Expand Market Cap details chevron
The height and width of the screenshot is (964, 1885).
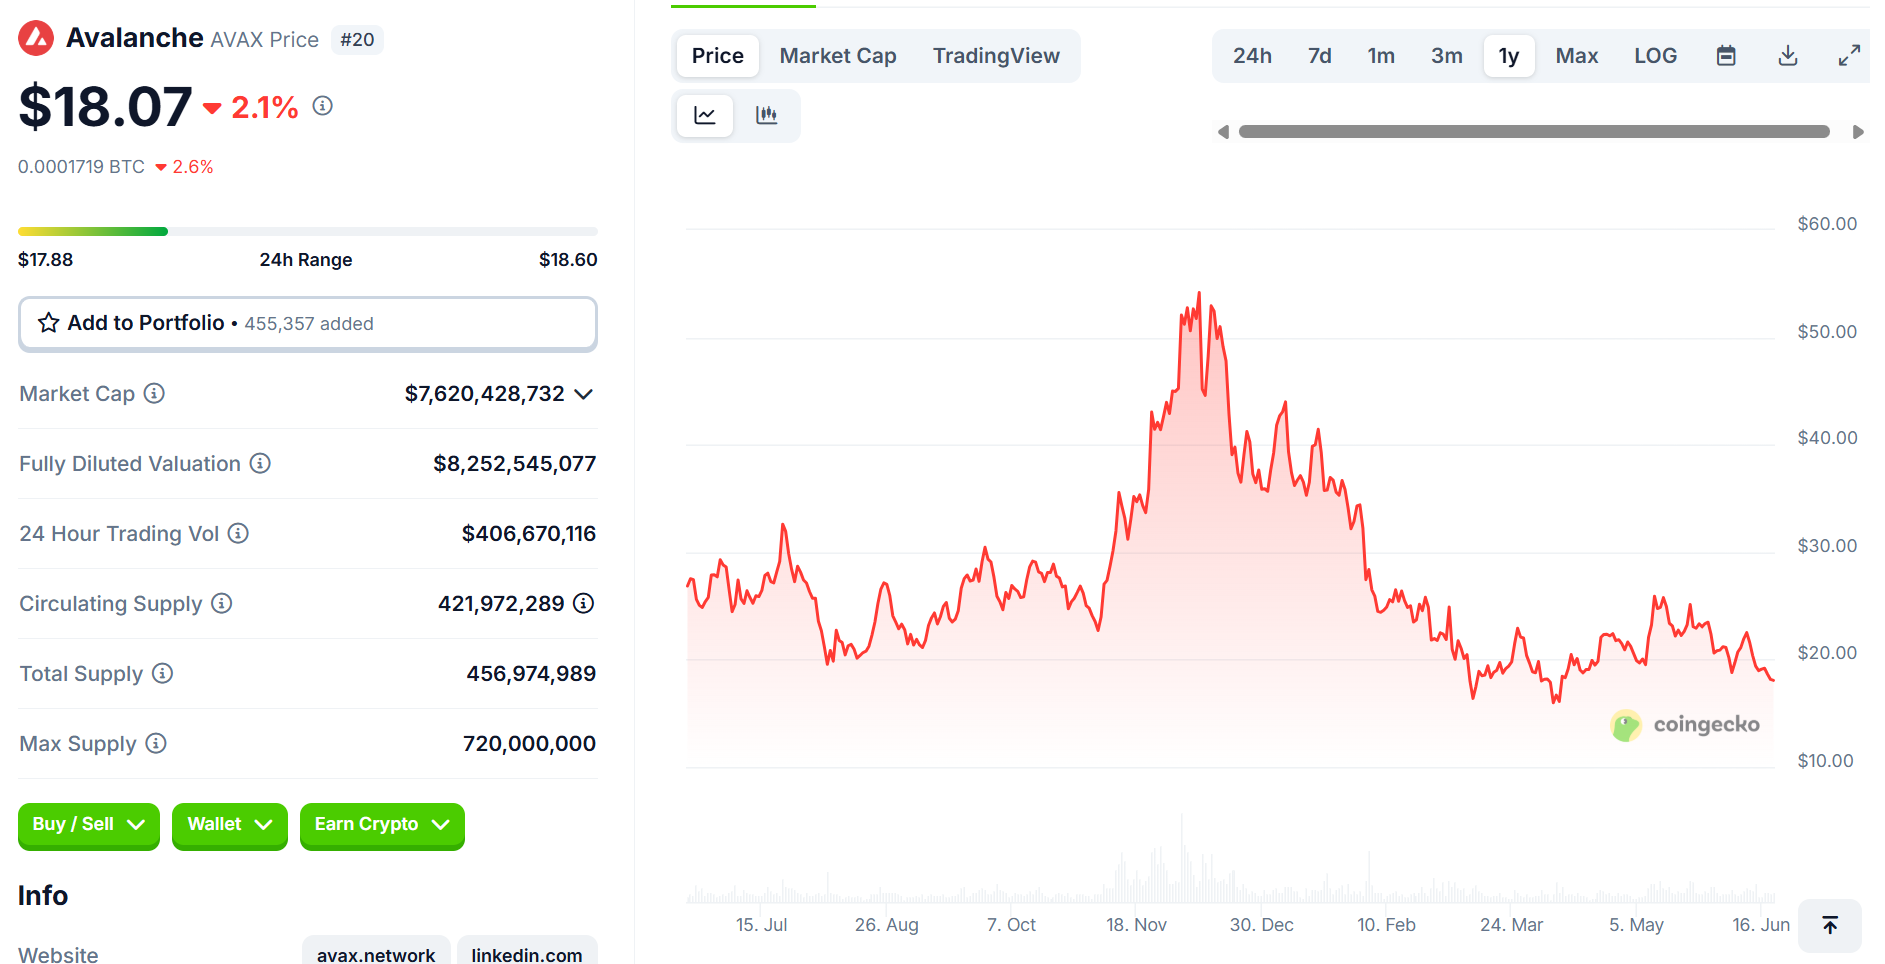coord(584,394)
